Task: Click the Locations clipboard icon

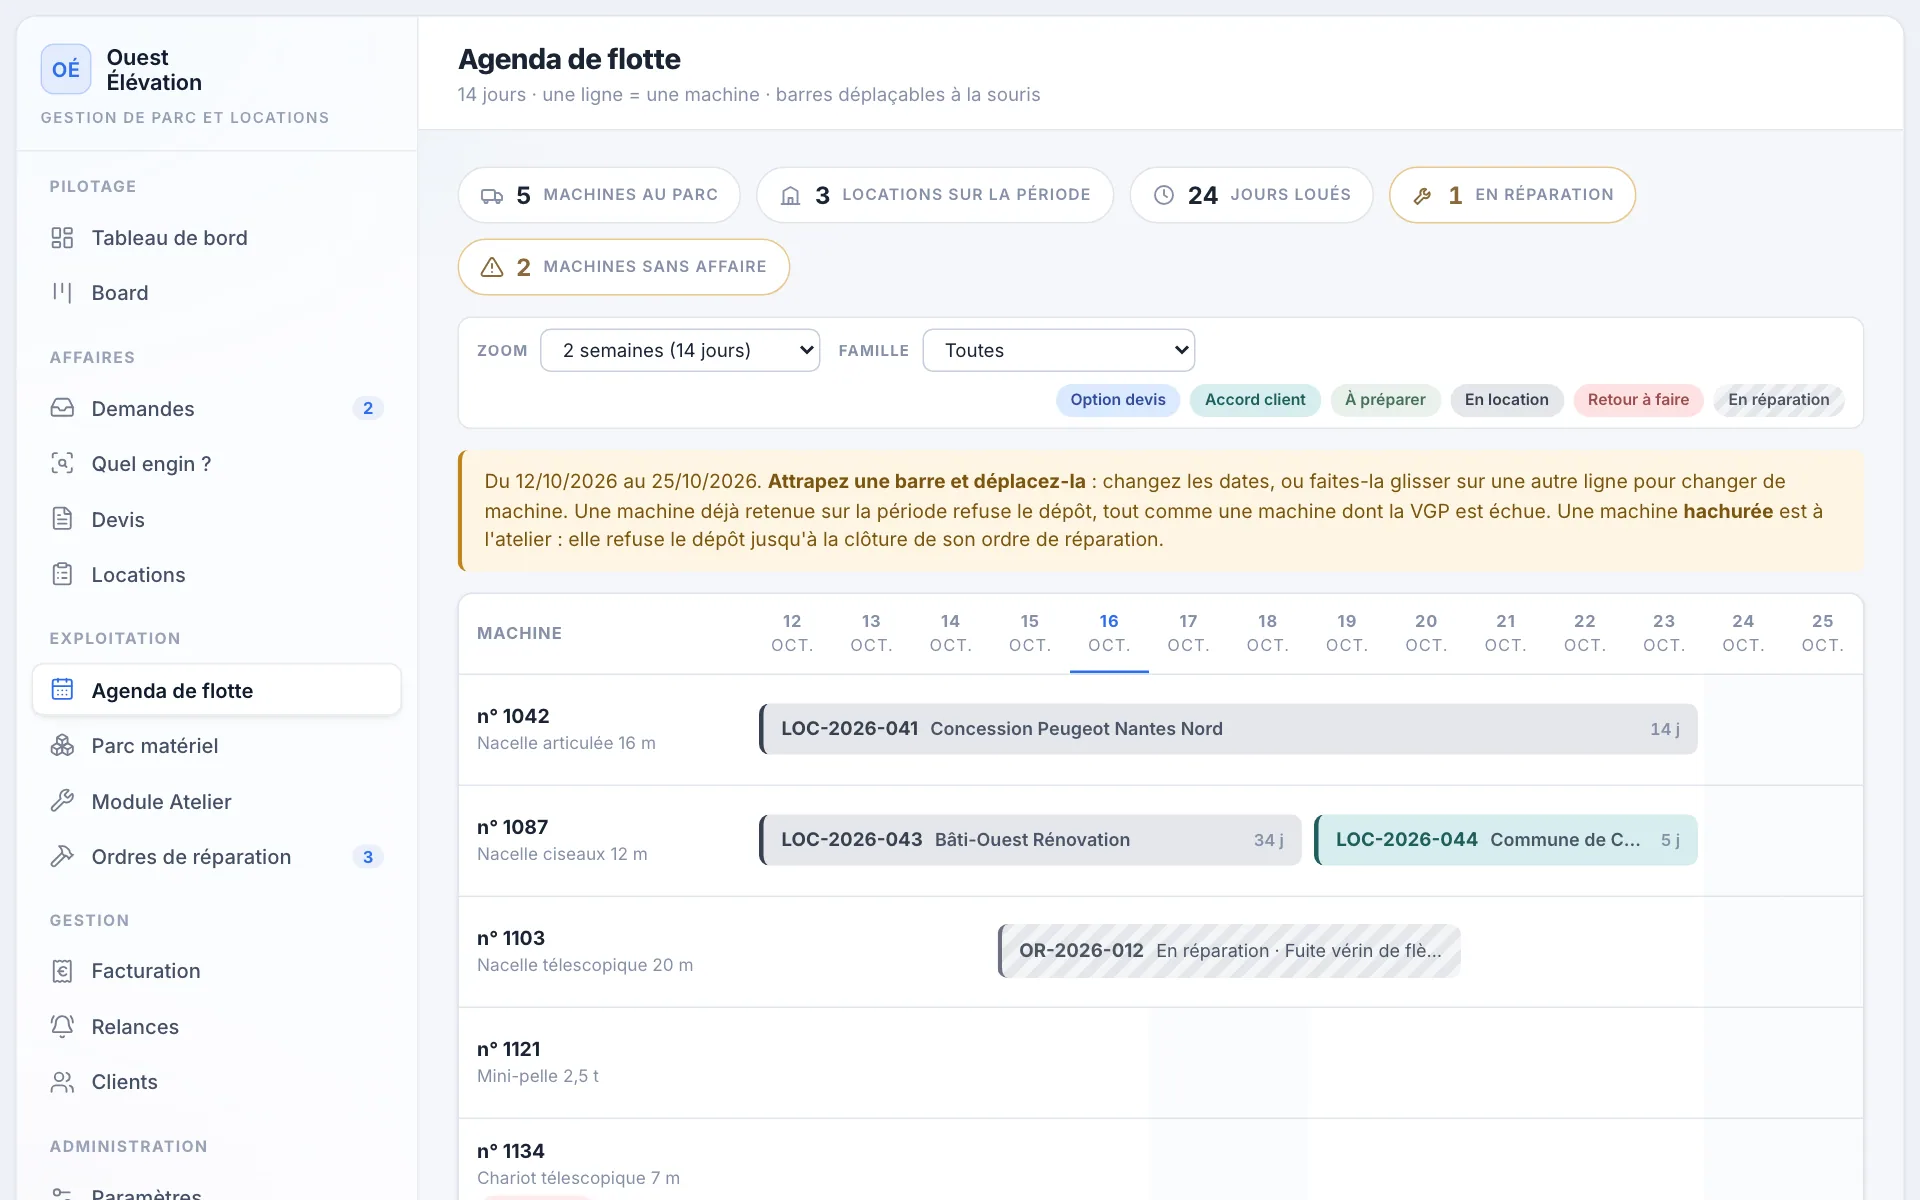Action: (62, 574)
